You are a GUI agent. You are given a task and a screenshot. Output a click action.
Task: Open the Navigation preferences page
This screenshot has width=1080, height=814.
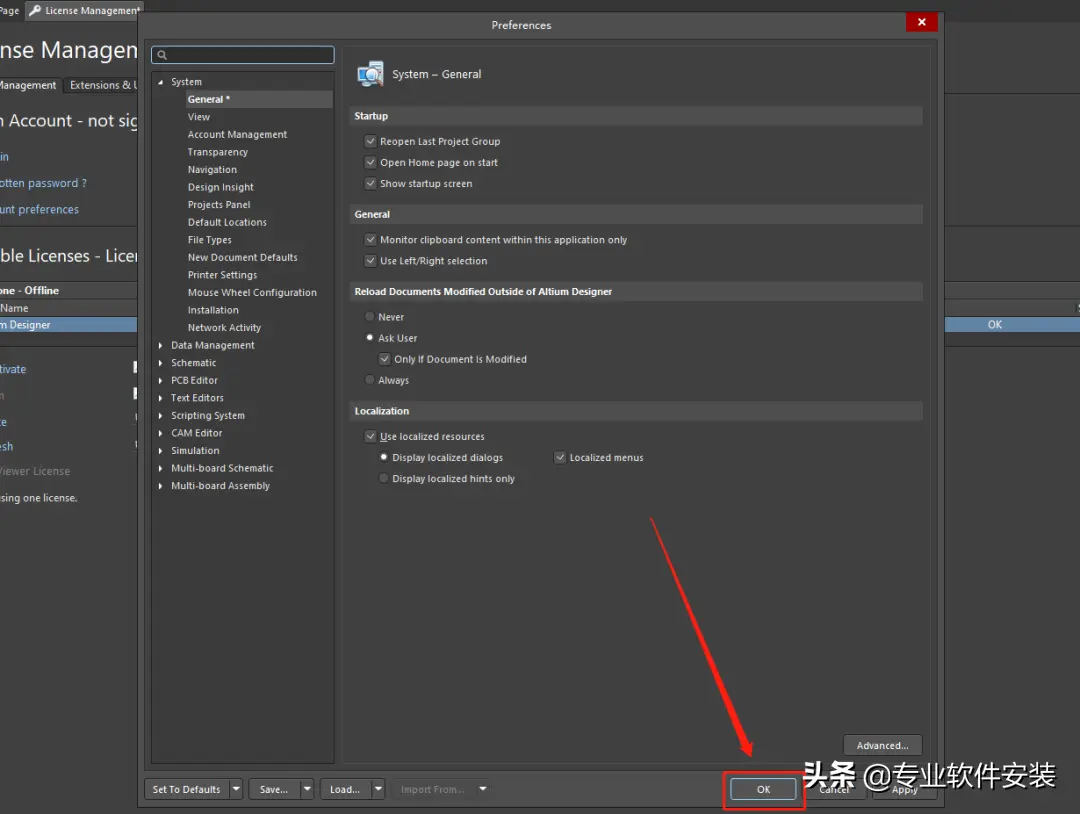pyautogui.click(x=212, y=169)
